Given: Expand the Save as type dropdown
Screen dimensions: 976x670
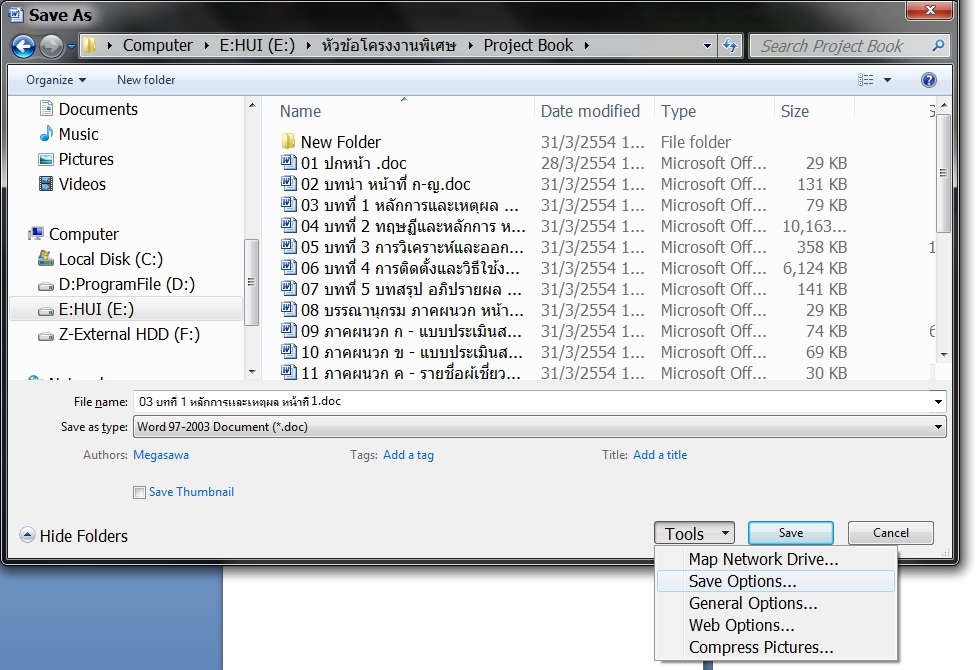Looking at the screenshot, I should (937, 427).
